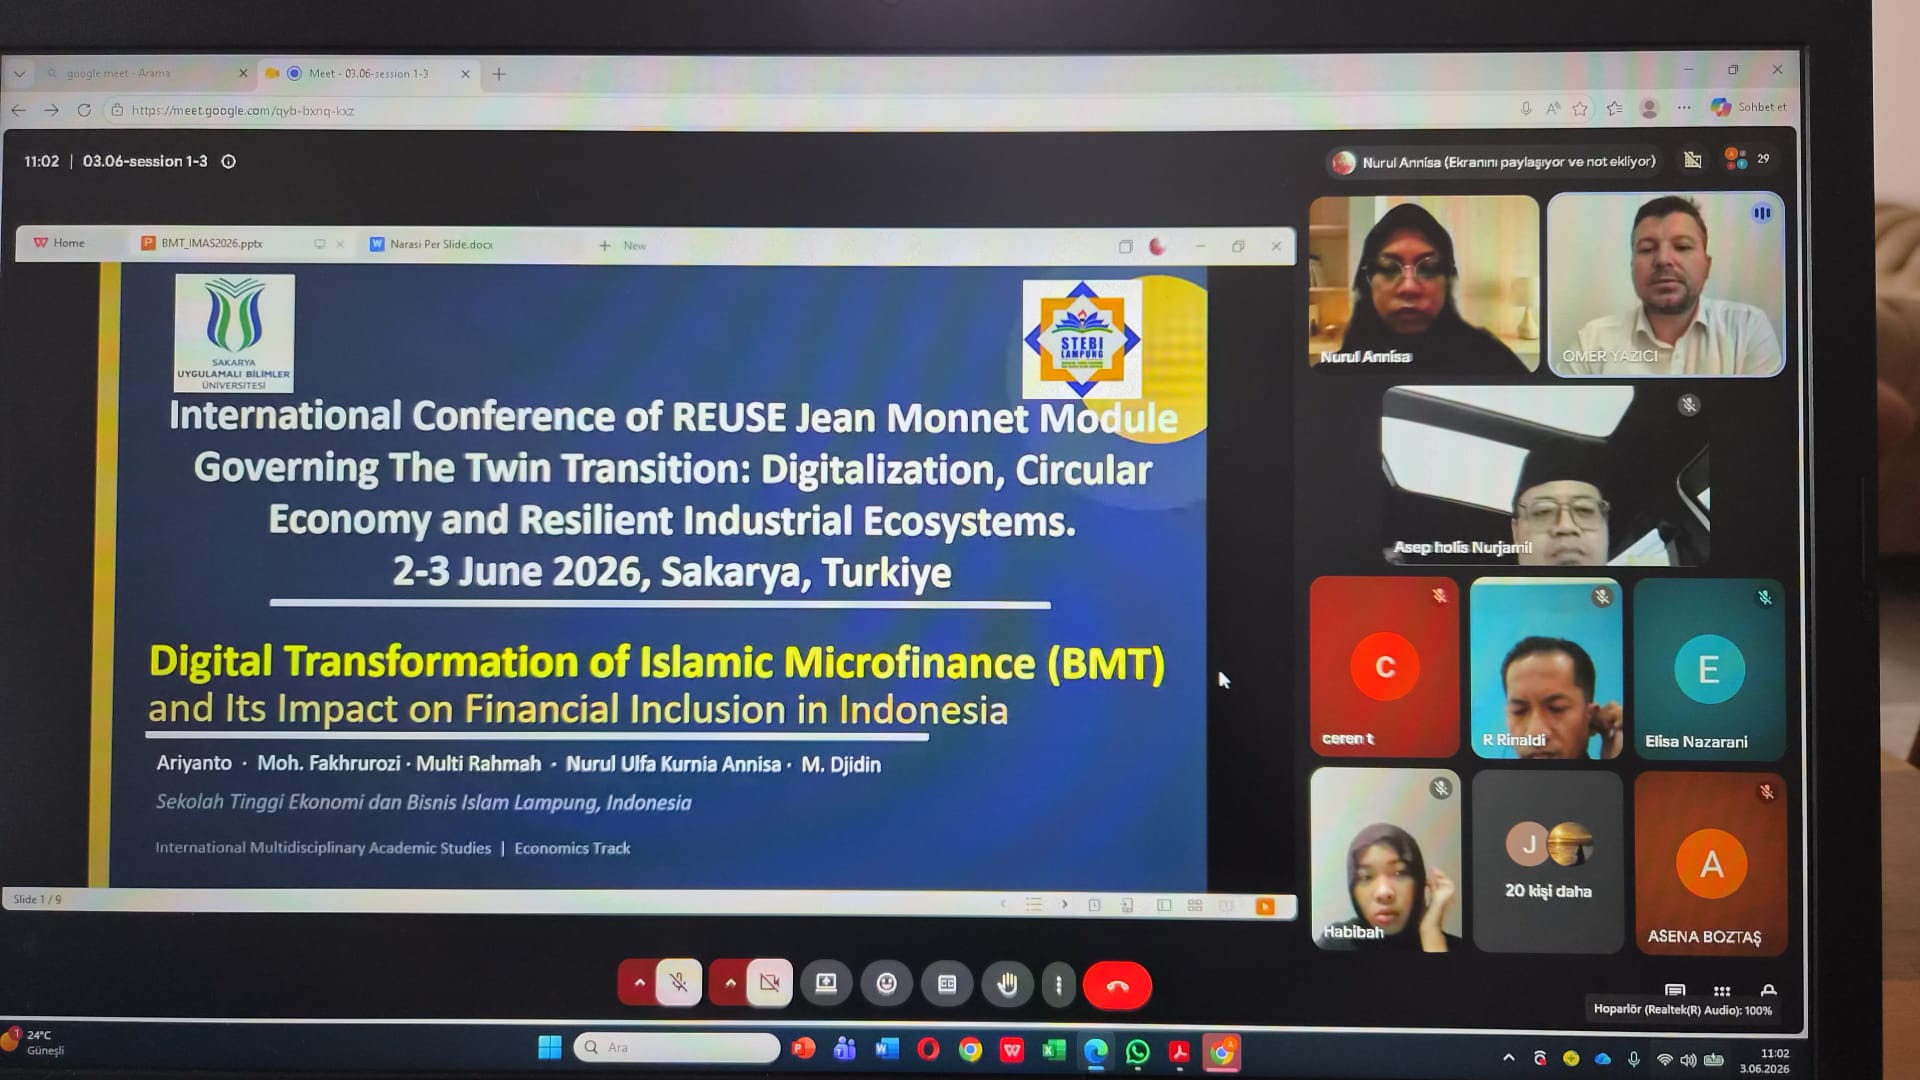Image resolution: width=1920 pixels, height=1080 pixels.
Task: Open the '20 kişi daha' participants tile
Action: pyautogui.click(x=1548, y=861)
